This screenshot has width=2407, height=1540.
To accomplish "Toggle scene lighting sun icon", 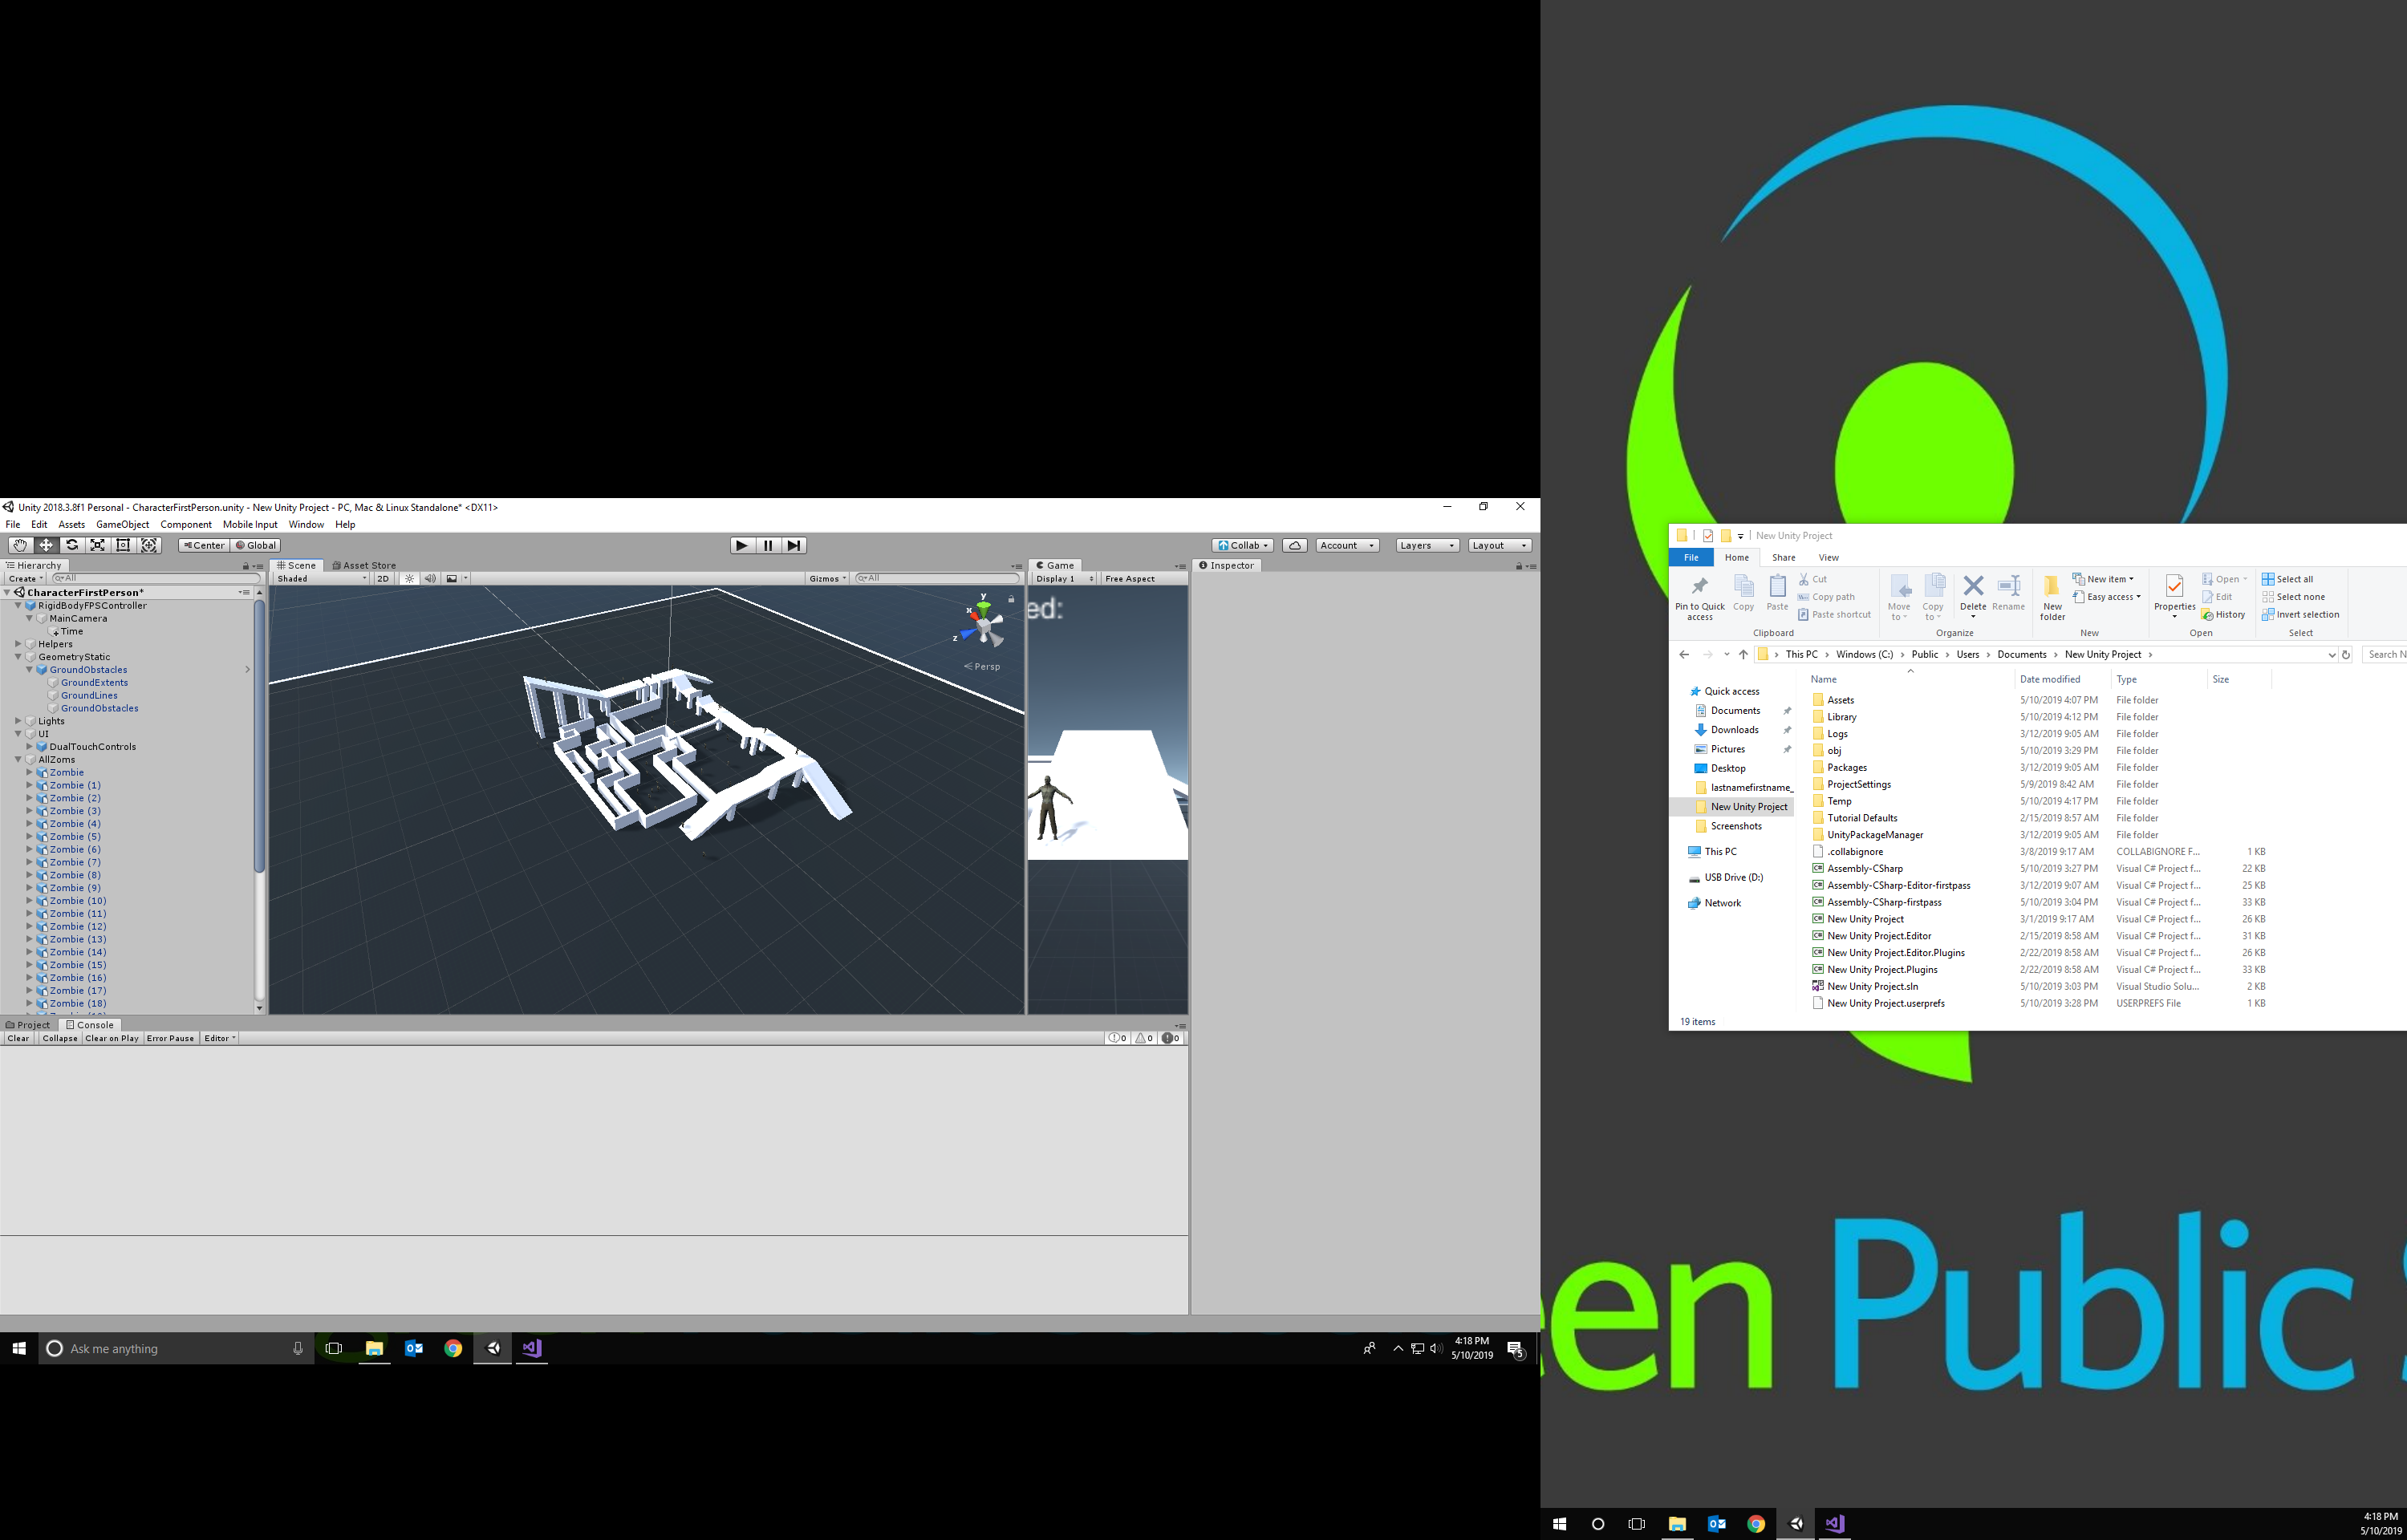I will [x=409, y=578].
